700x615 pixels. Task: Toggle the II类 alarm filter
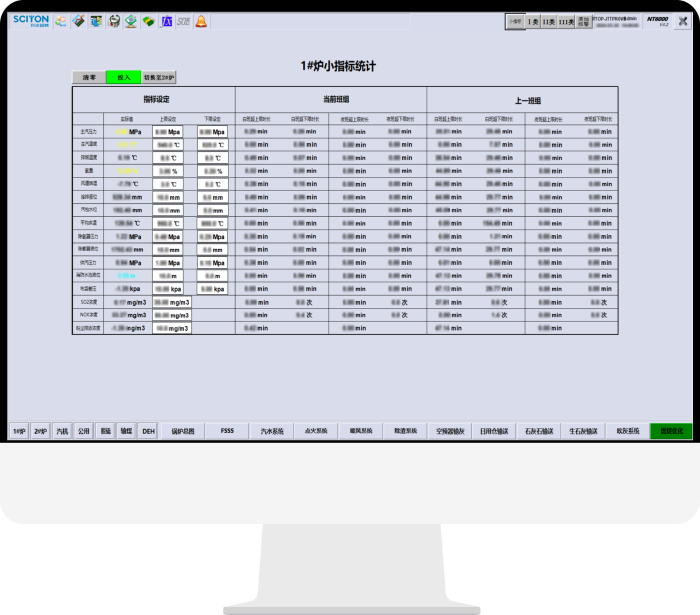pyautogui.click(x=548, y=21)
